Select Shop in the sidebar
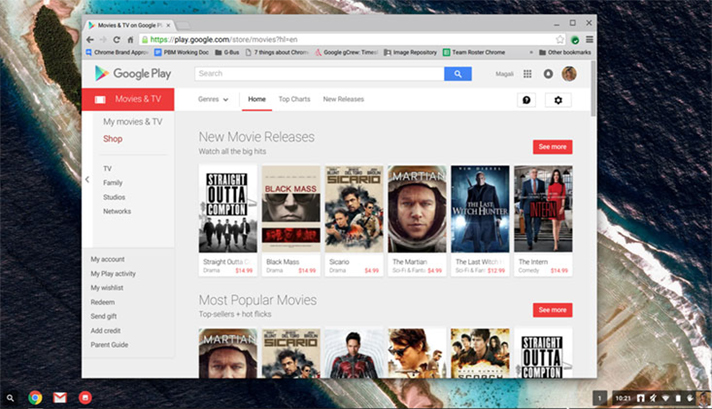712x409 pixels. [x=113, y=139]
